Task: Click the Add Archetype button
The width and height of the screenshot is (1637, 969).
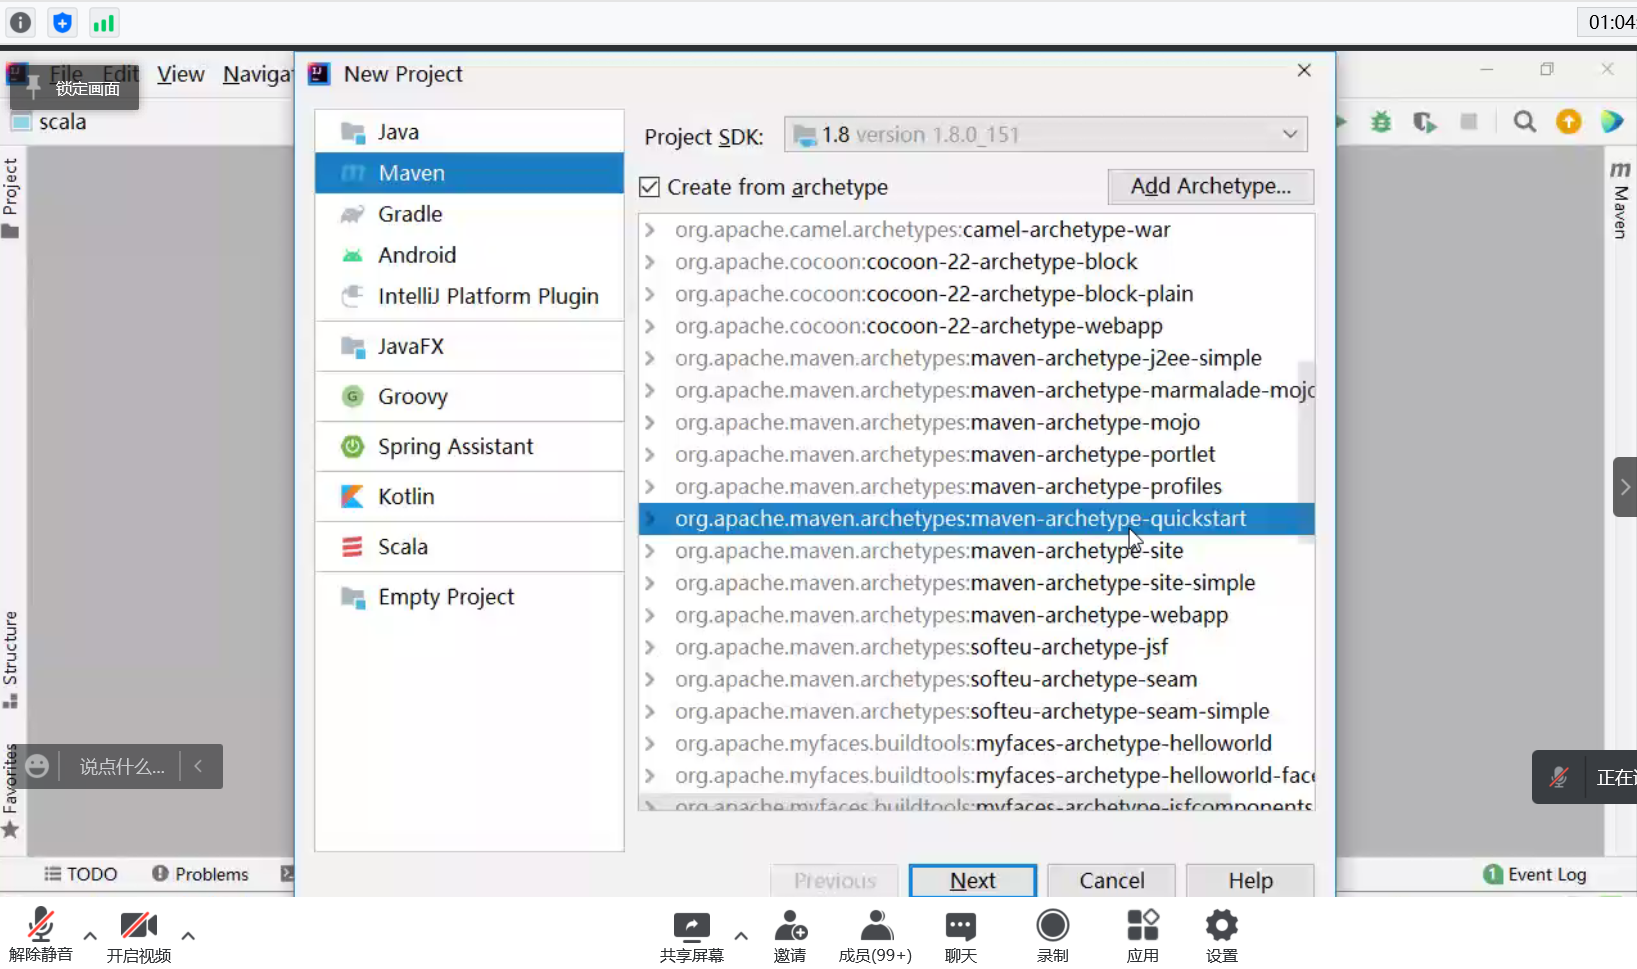Action: coord(1211,186)
